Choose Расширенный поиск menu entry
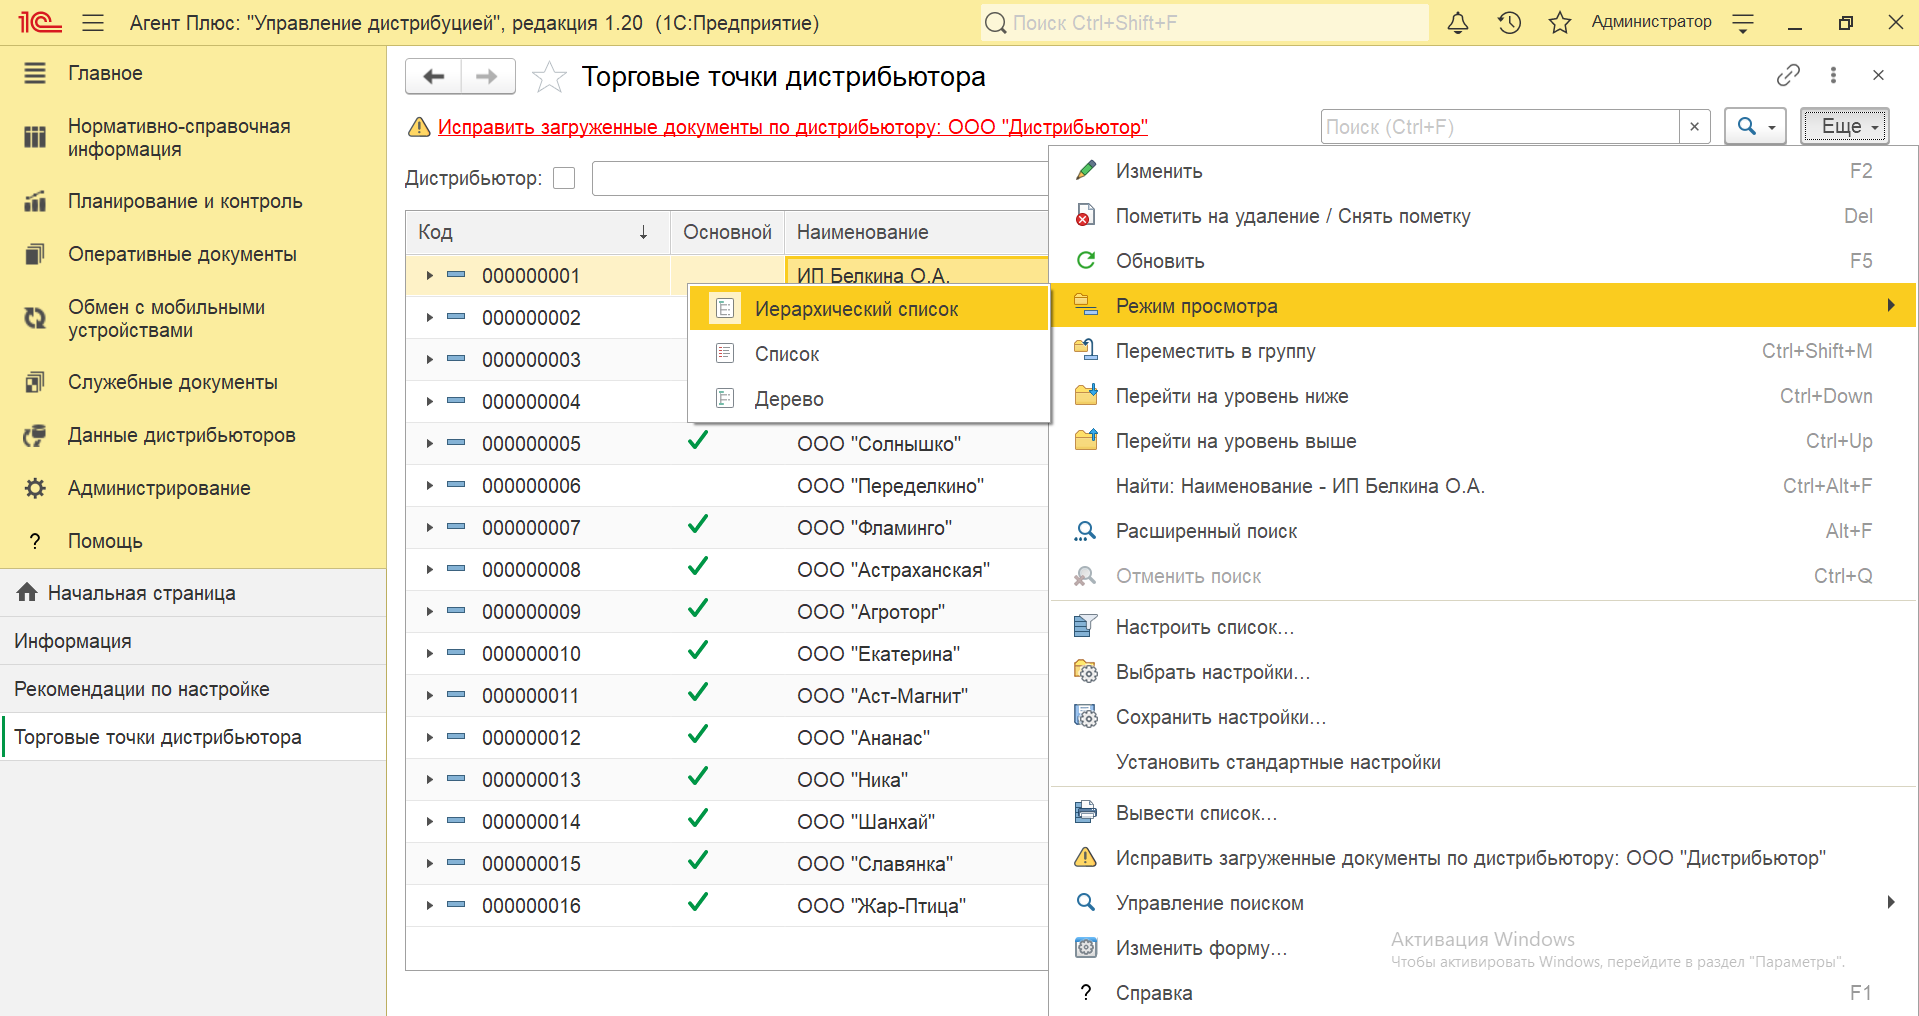 click(x=1484, y=531)
